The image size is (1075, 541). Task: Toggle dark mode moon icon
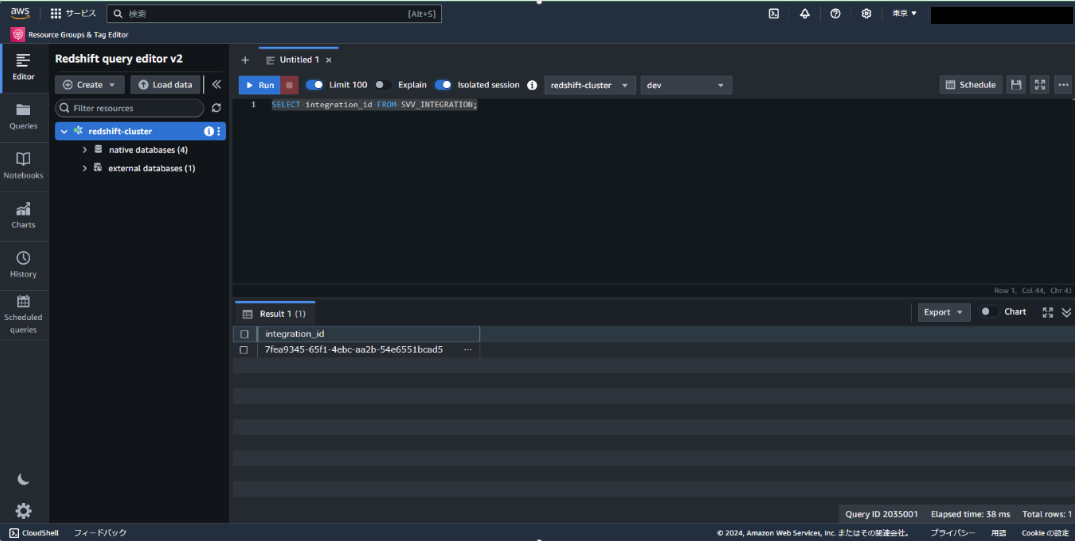[x=23, y=479]
